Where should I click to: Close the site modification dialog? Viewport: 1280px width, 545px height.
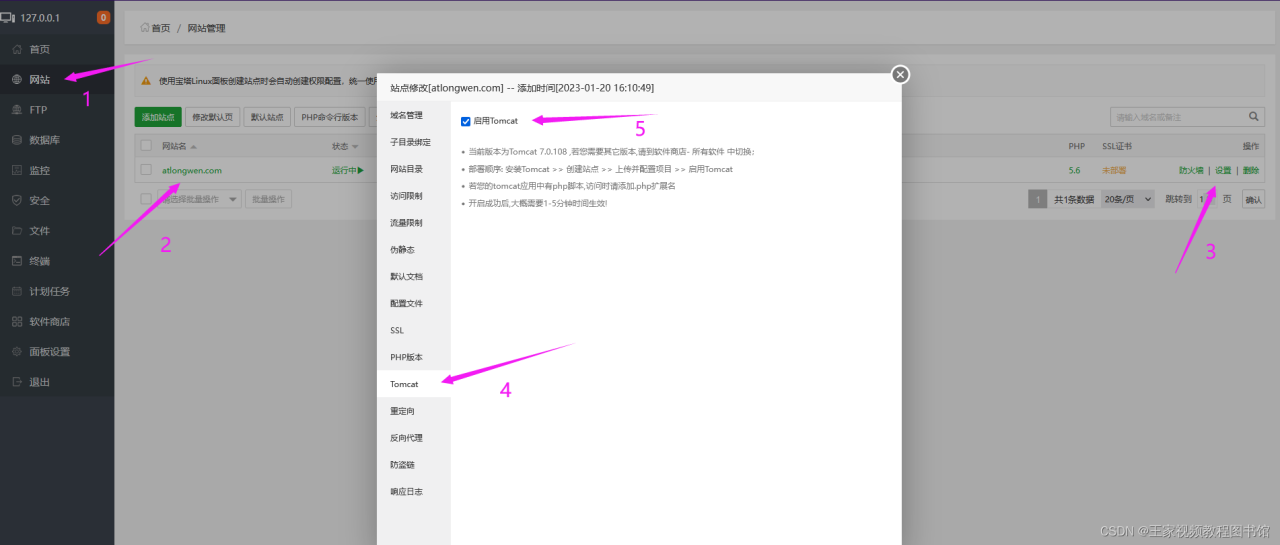point(900,74)
